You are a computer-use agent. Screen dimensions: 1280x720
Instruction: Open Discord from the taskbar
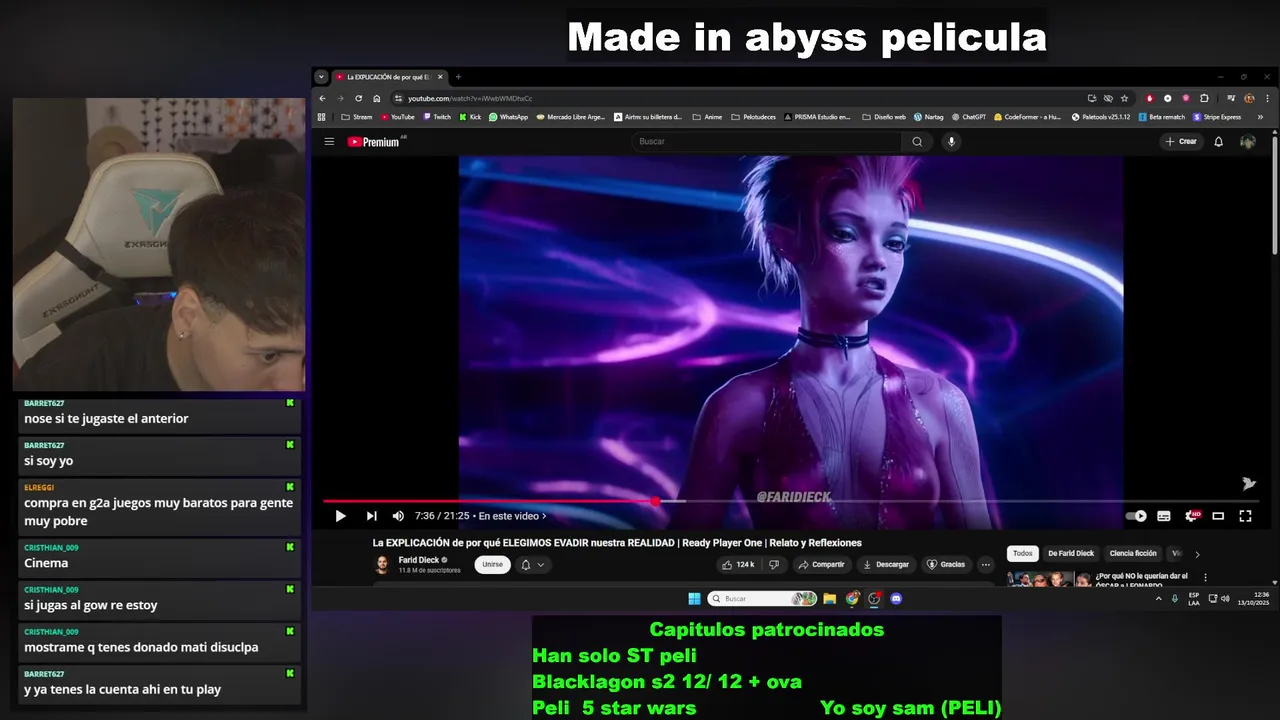(x=896, y=599)
